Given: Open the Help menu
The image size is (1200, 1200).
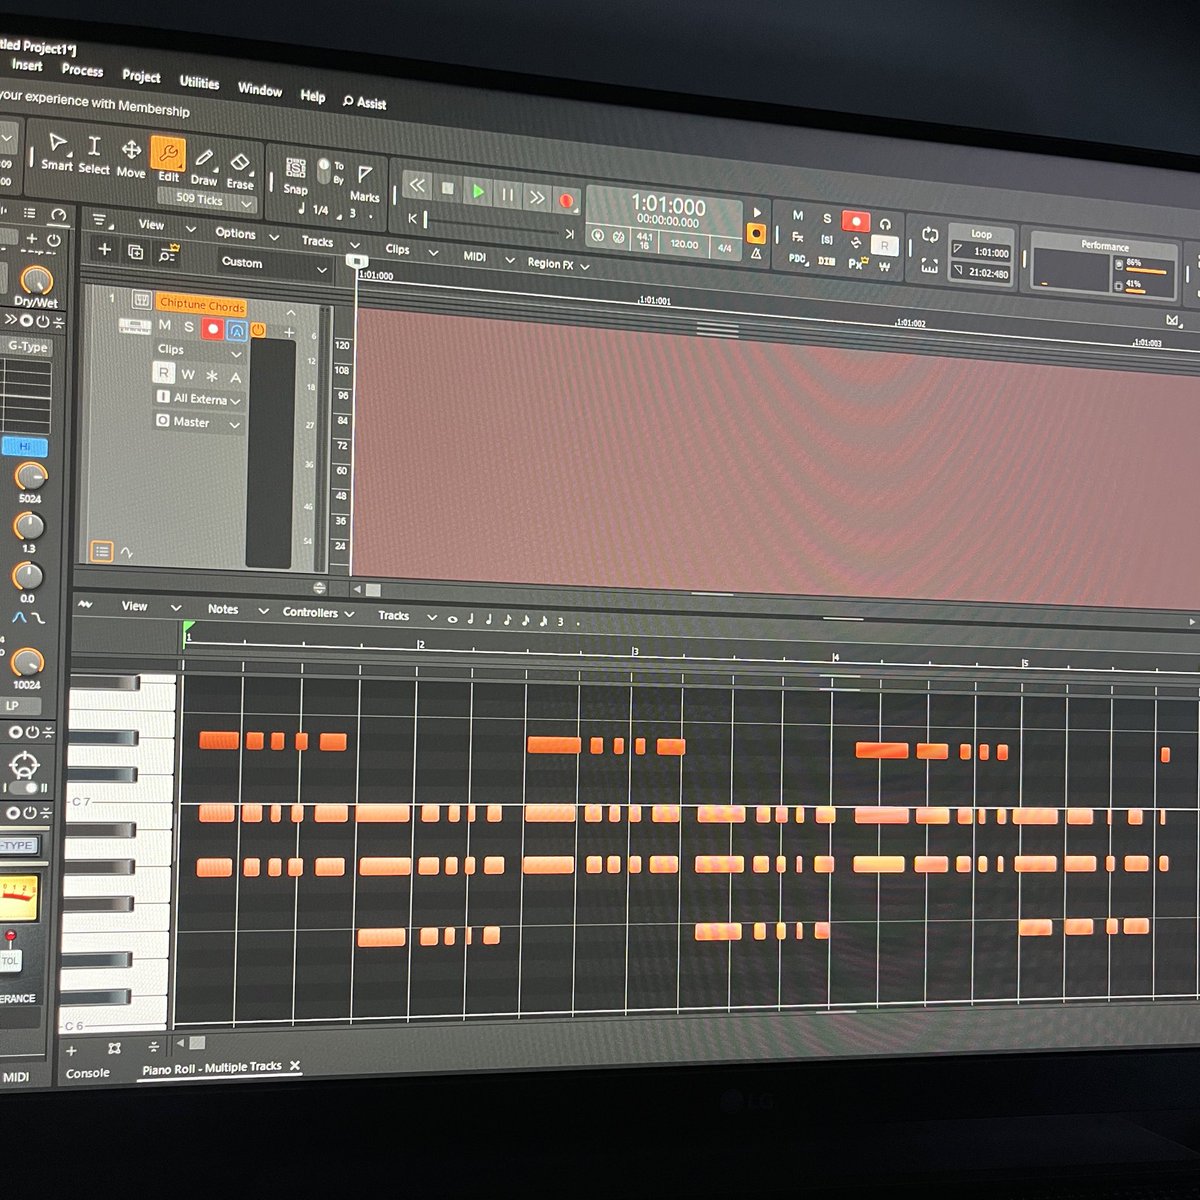Looking at the screenshot, I should click(313, 96).
